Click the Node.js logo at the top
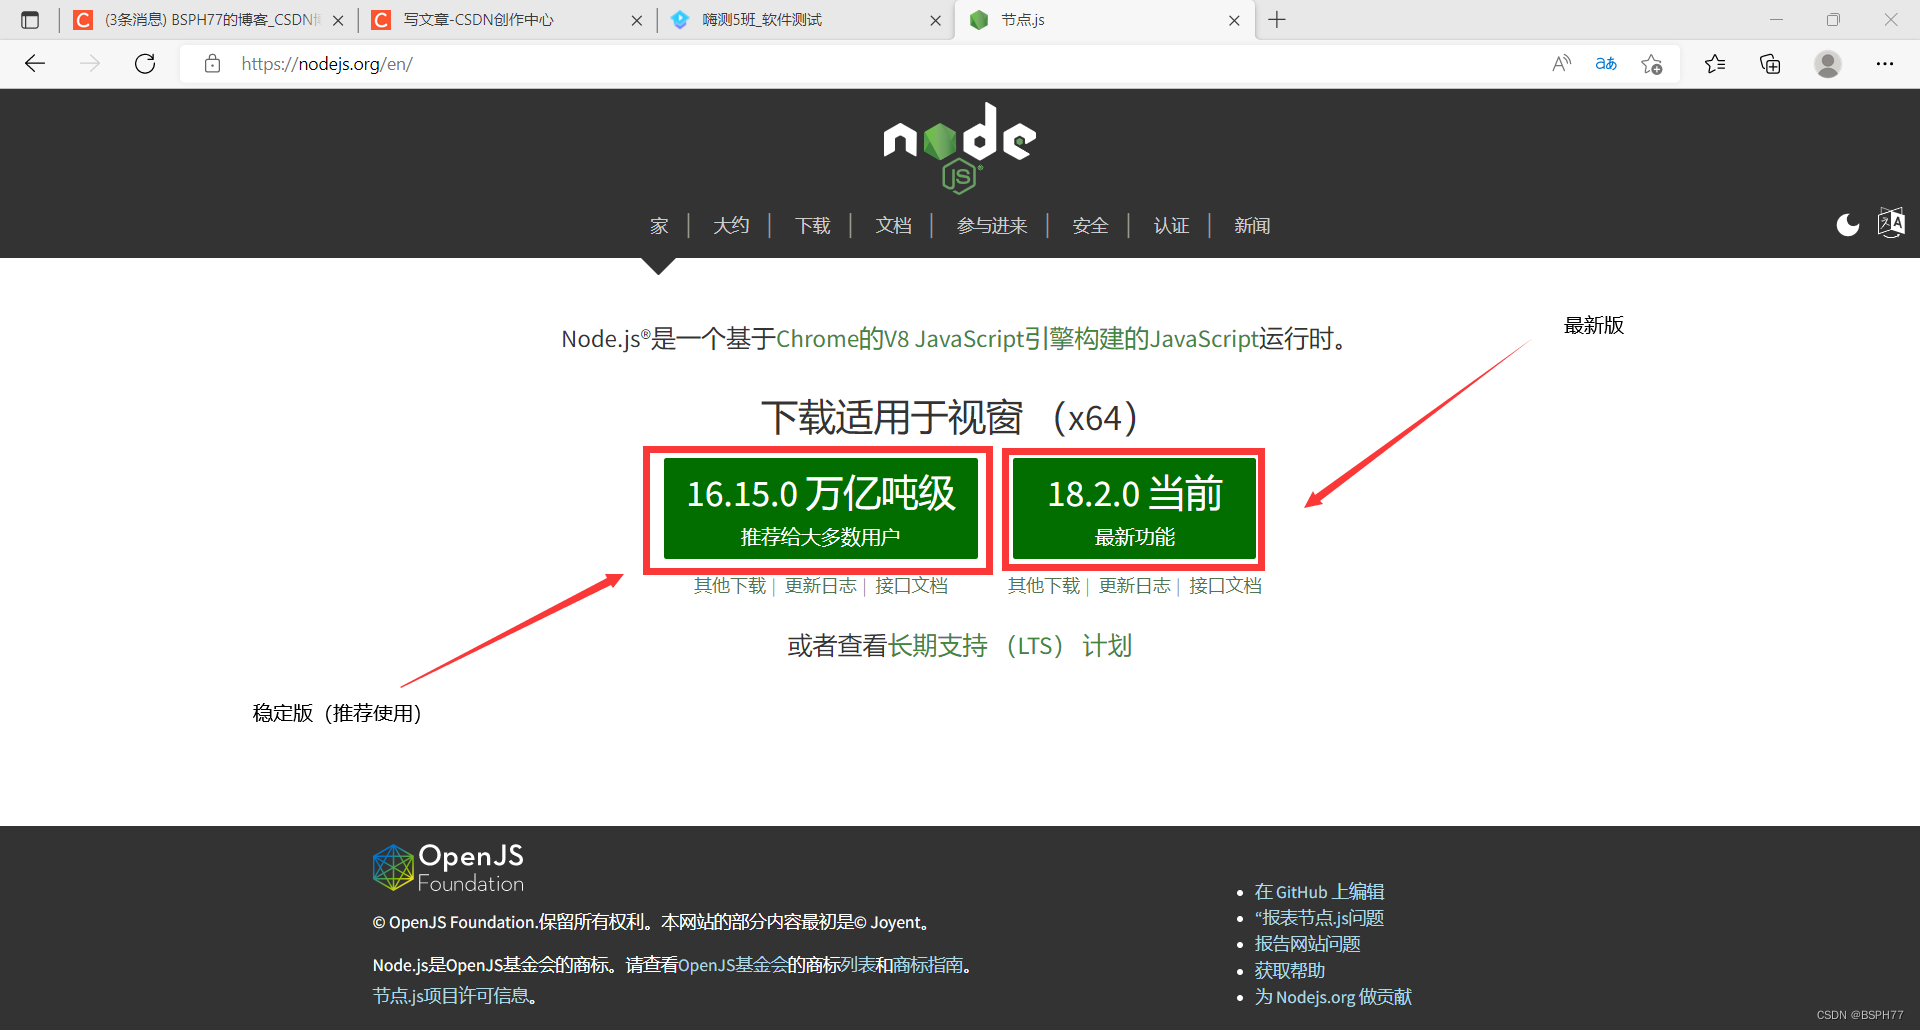 pyautogui.click(x=958, y=145)
